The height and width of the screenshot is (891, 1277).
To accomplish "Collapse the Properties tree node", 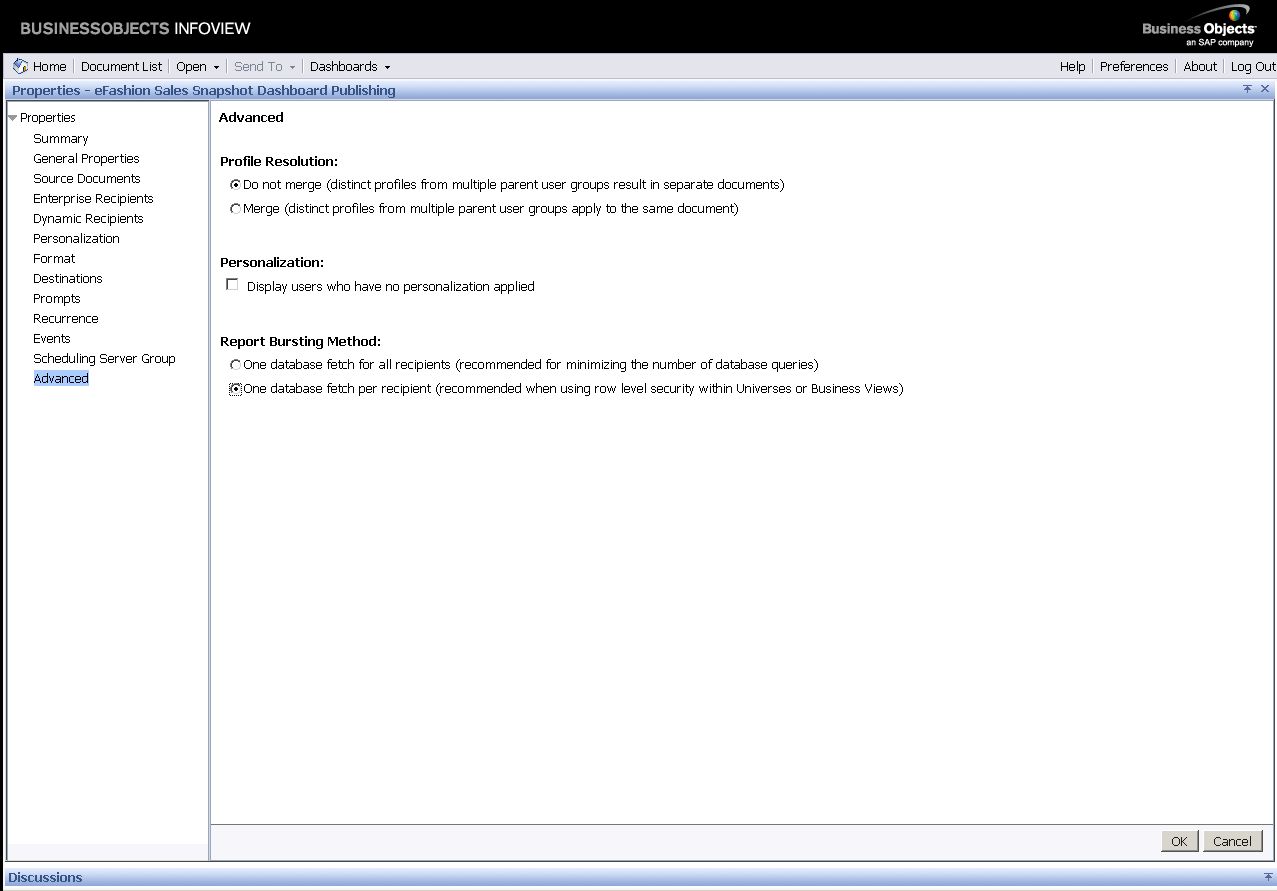I will click(12, 118).
